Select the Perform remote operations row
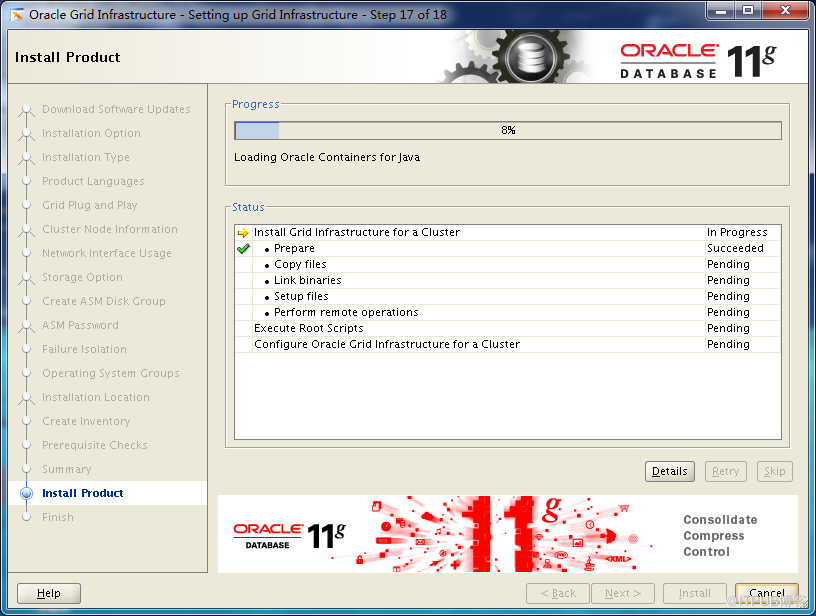This screenshot has width=816, height=616. (508, 312)
